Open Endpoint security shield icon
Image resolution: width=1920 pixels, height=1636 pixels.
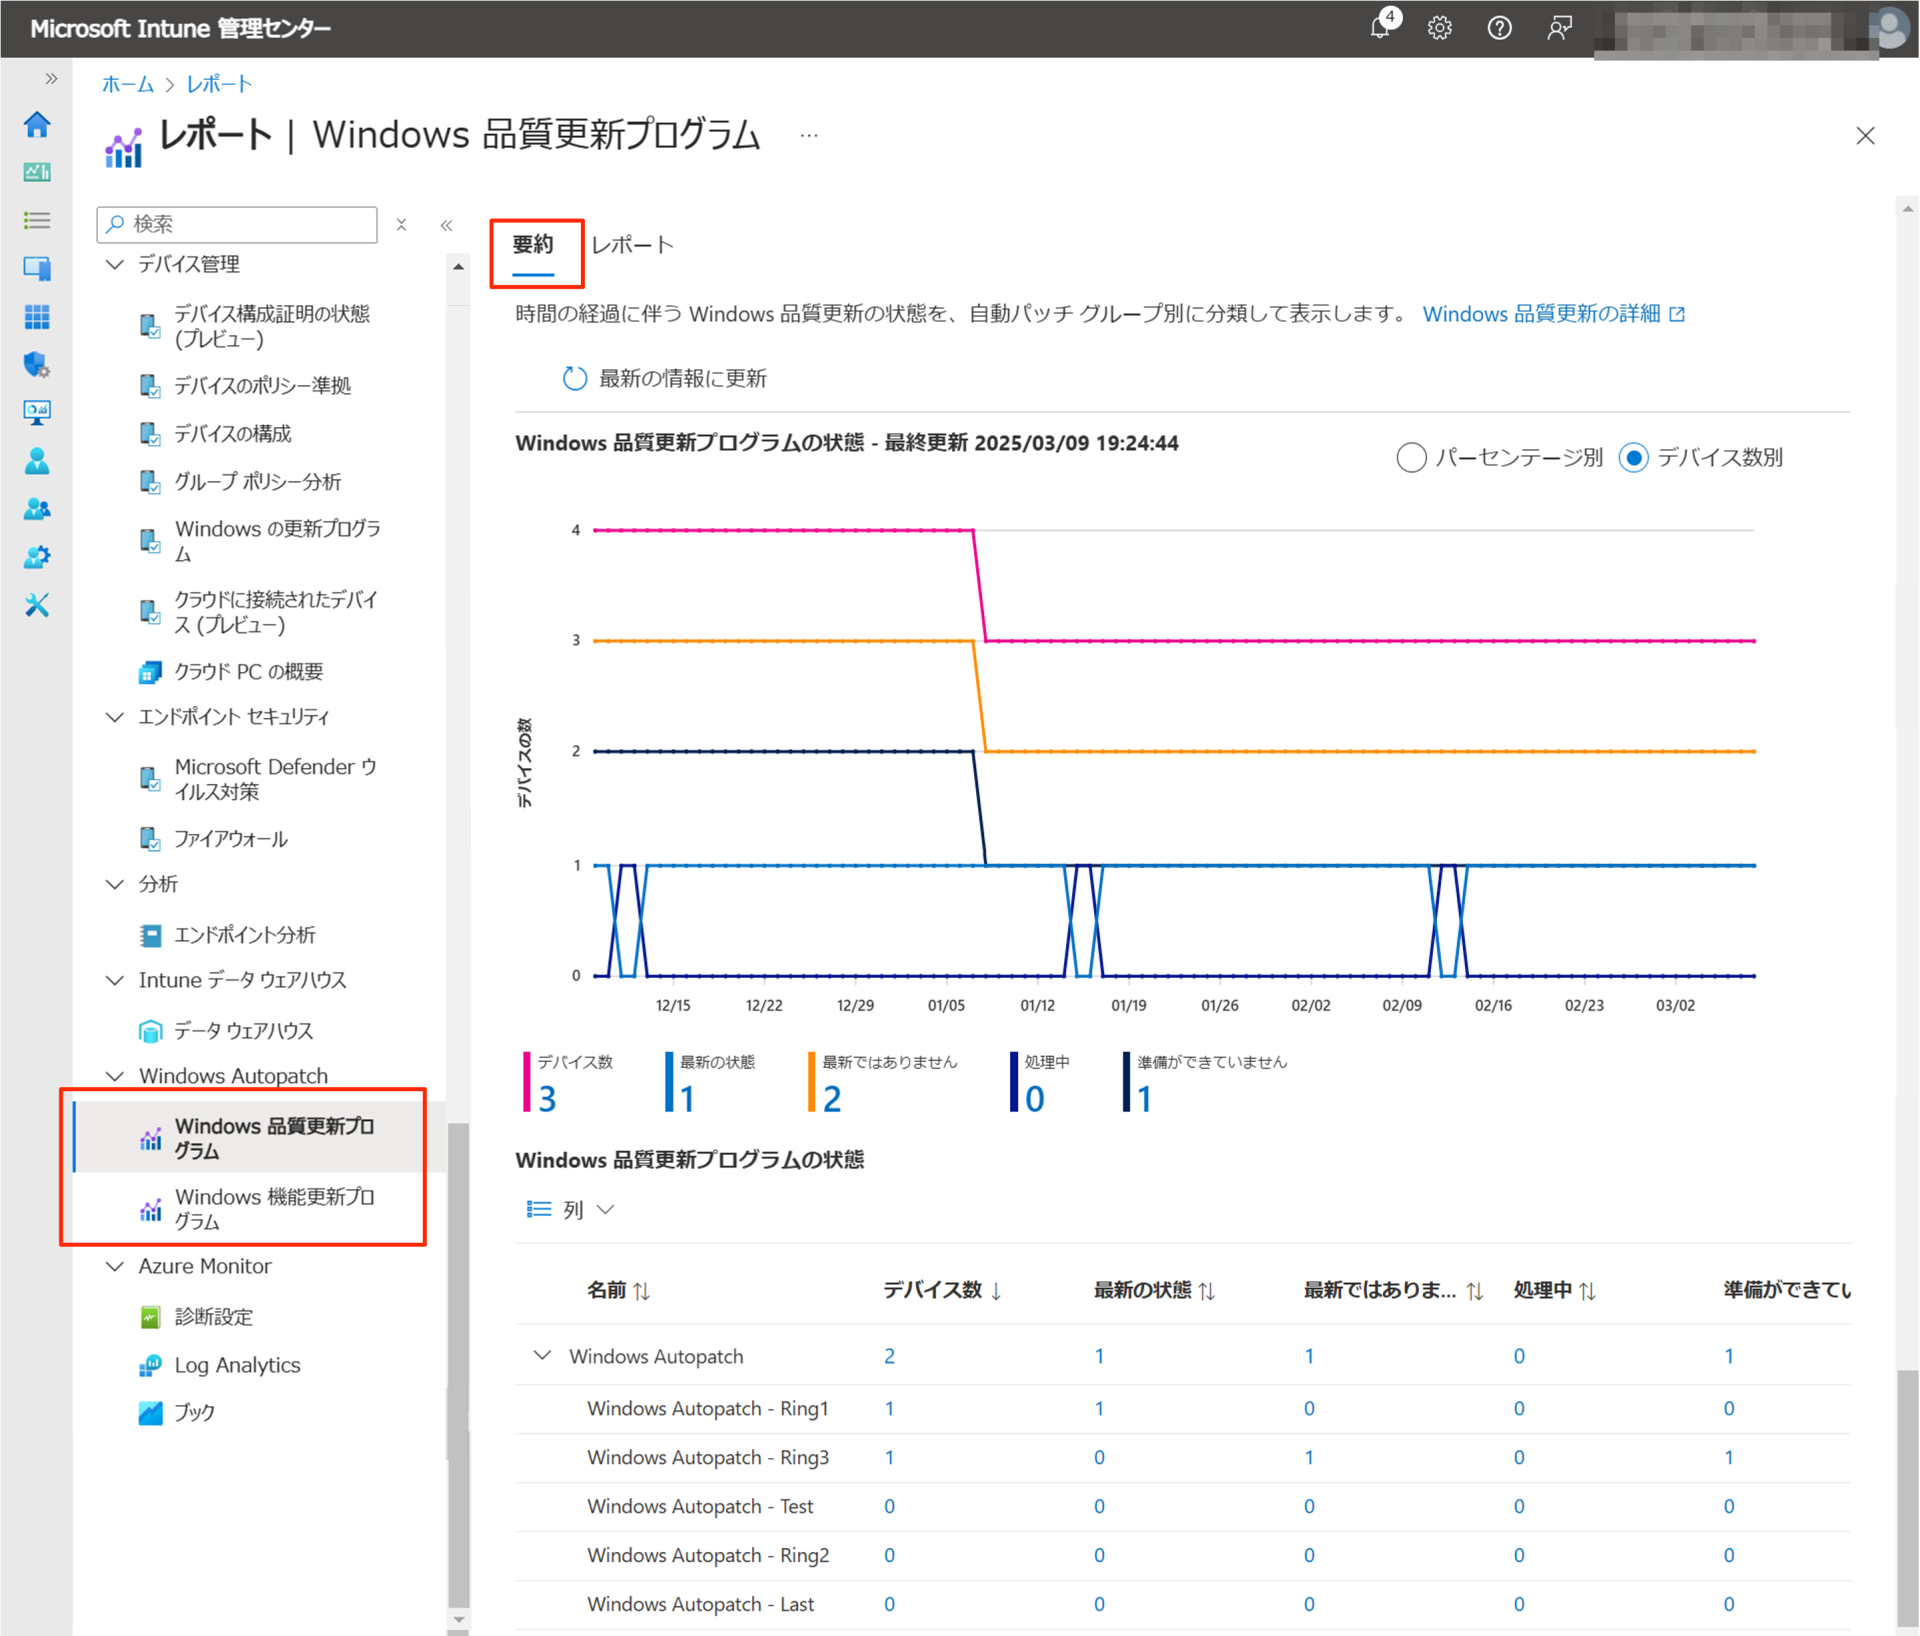click(x=37, y=365)
